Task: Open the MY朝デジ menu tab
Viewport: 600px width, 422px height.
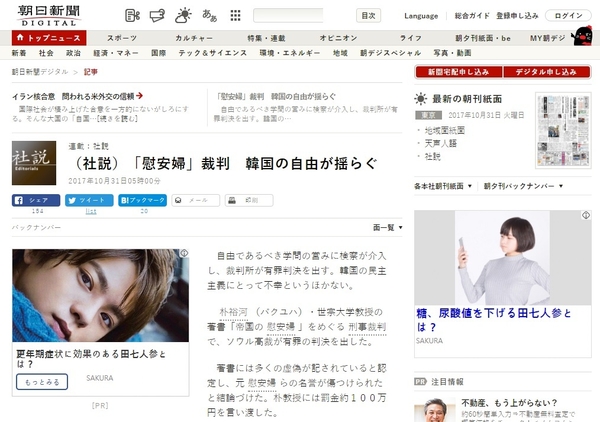Action: pyautogui.click(x=548, y=38)
